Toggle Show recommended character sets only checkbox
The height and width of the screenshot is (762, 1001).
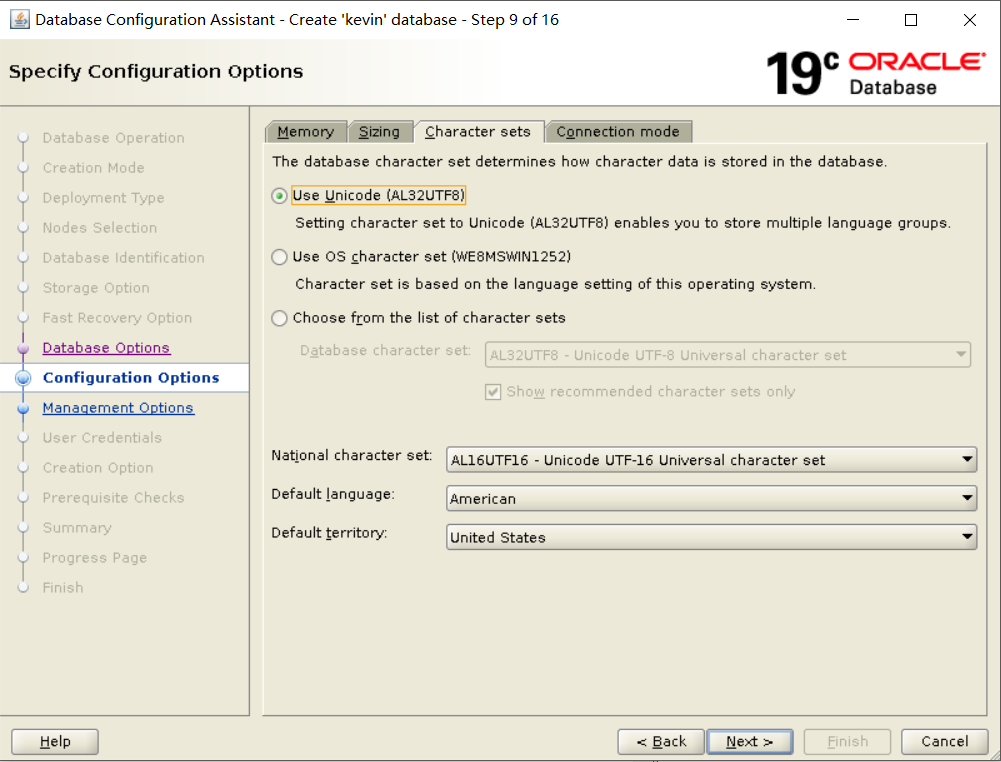pos(493,392)
